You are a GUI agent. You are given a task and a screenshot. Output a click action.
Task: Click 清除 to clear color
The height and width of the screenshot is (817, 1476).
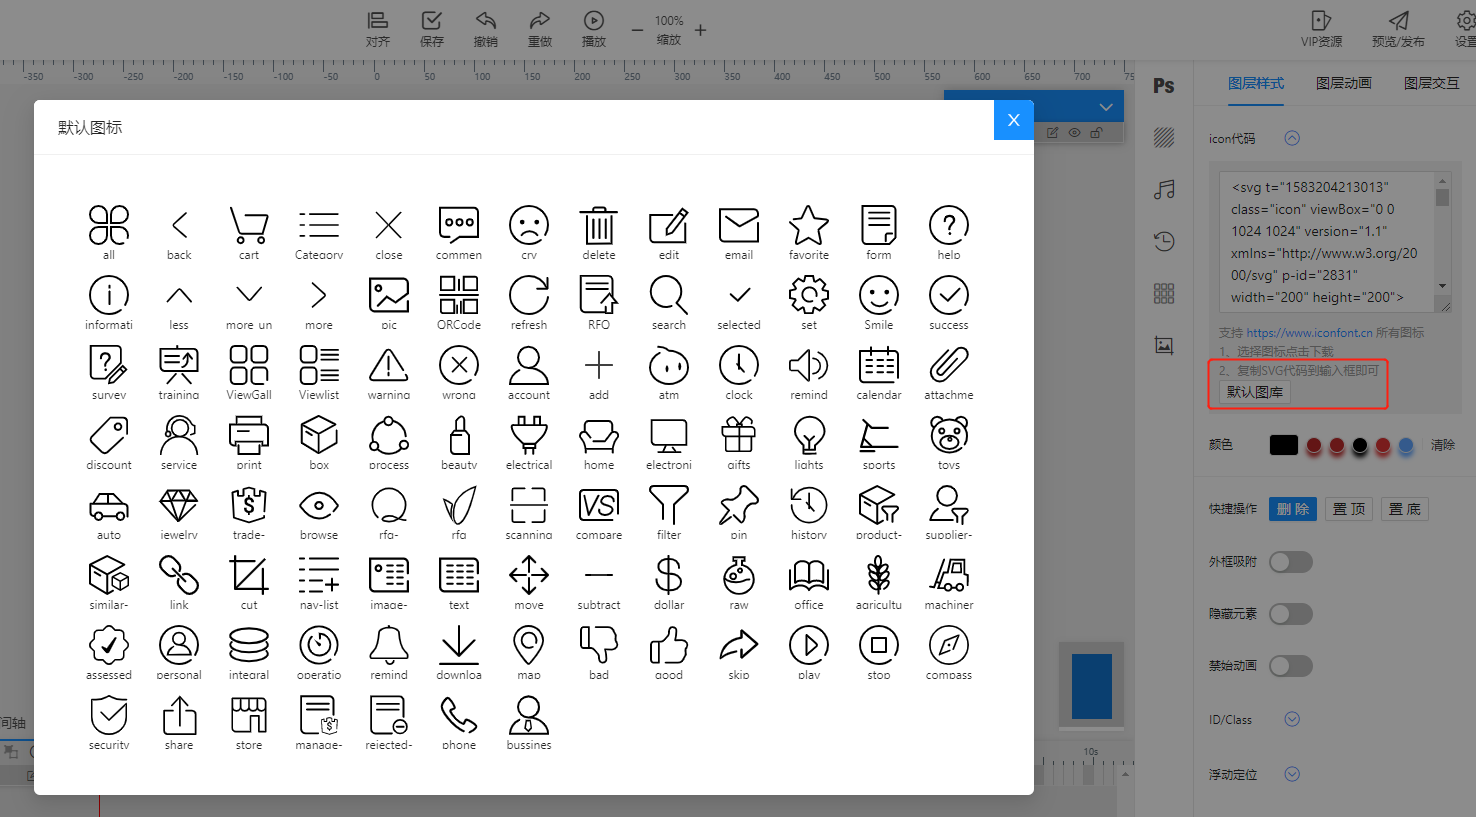click(1443, 445)
